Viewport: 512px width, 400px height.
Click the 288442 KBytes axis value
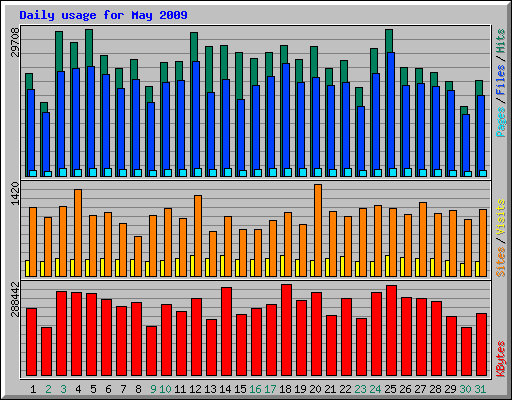[15, 299]
